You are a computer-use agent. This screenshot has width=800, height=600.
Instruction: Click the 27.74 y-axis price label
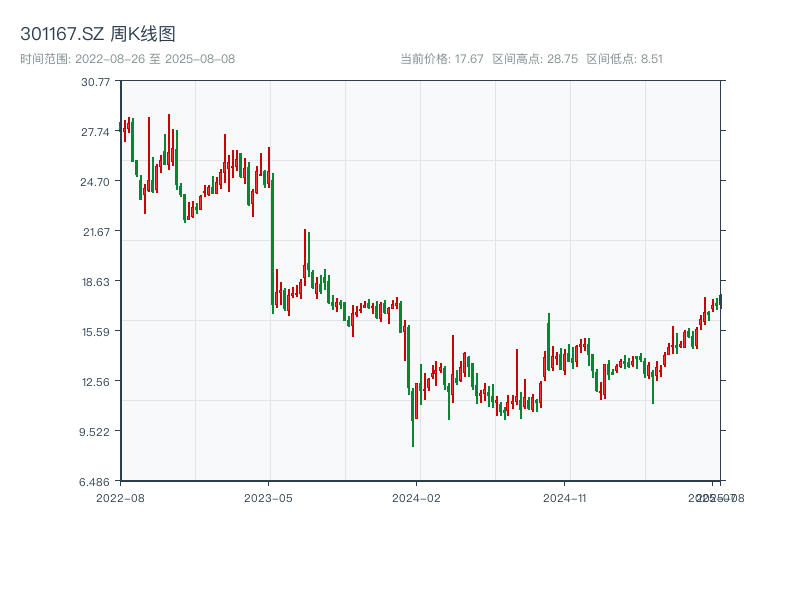96,131
